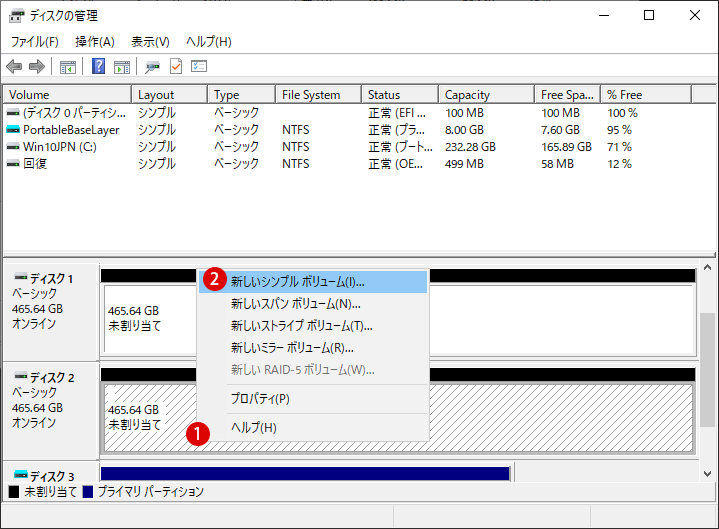The width and height of the screenshot is (719, 529).
Task: Select the 回復 volume name
Action: 35,164
